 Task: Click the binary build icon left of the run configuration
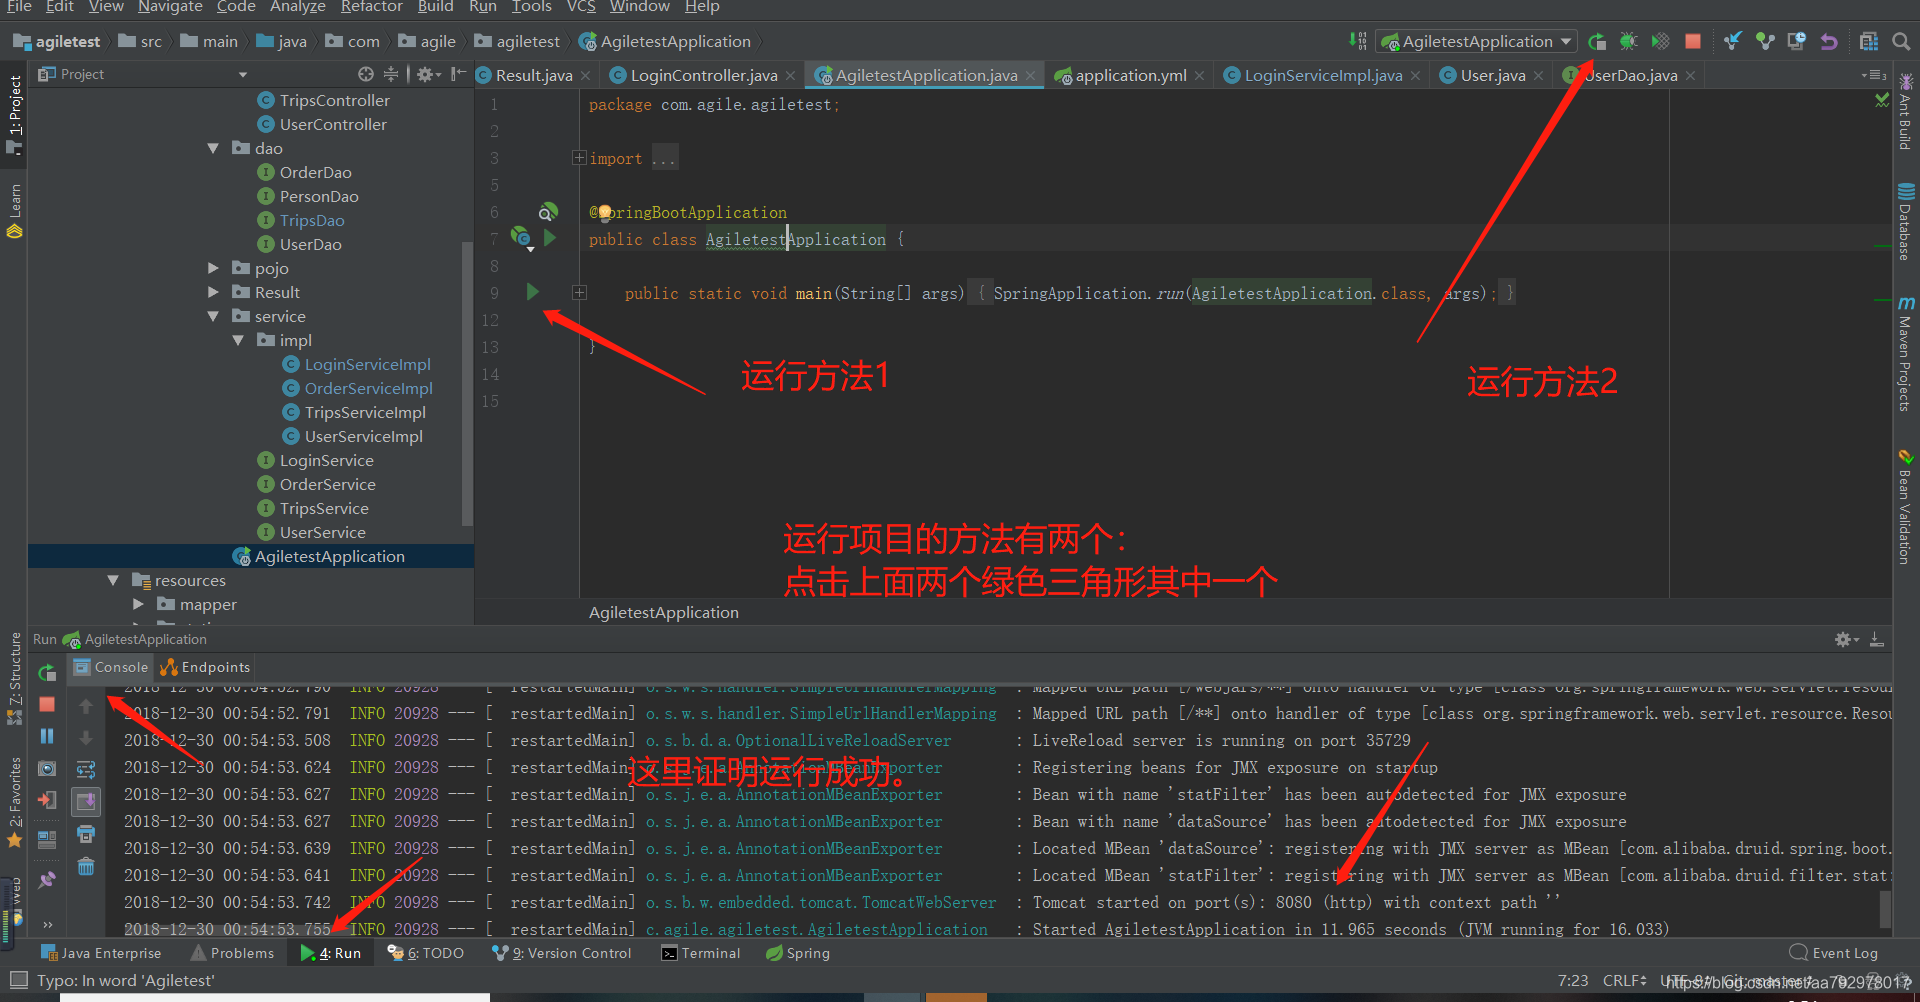click(1357, 41)
